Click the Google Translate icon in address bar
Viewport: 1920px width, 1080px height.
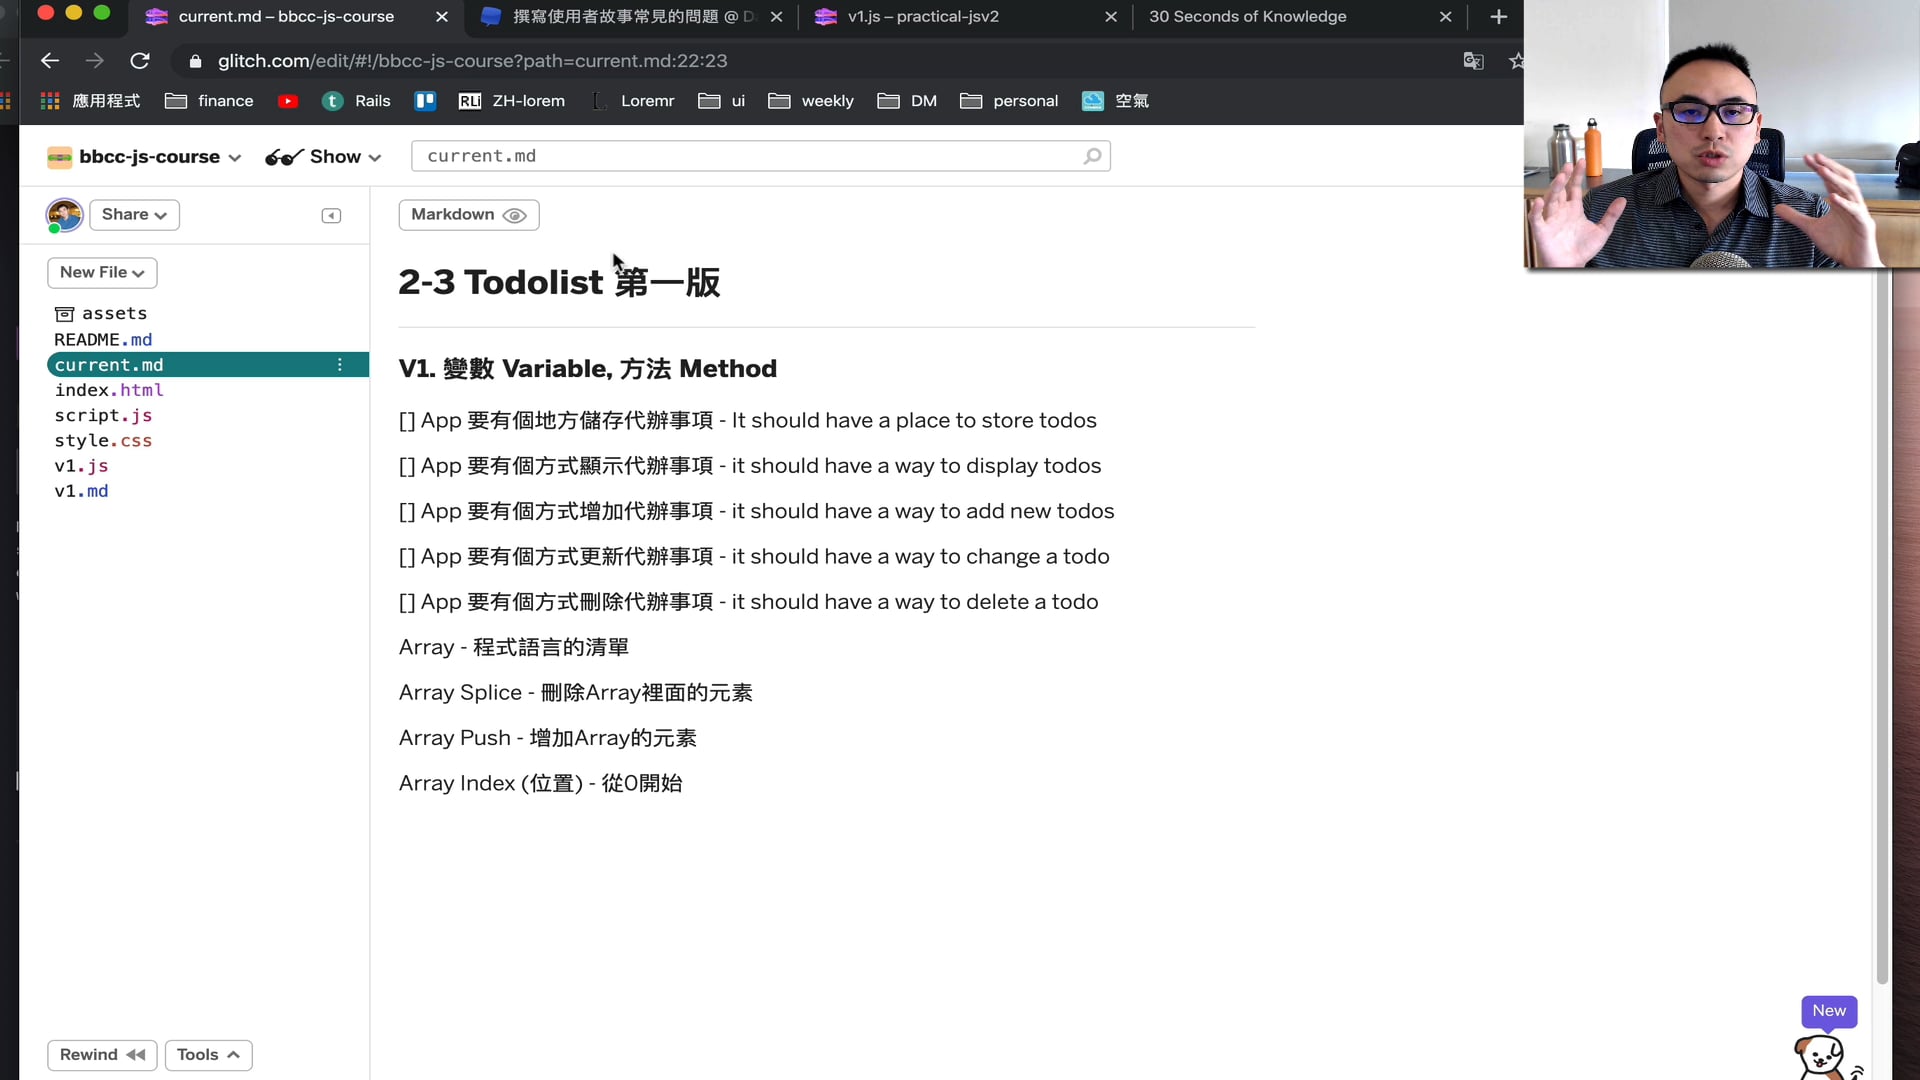[x=1473, y=61]
